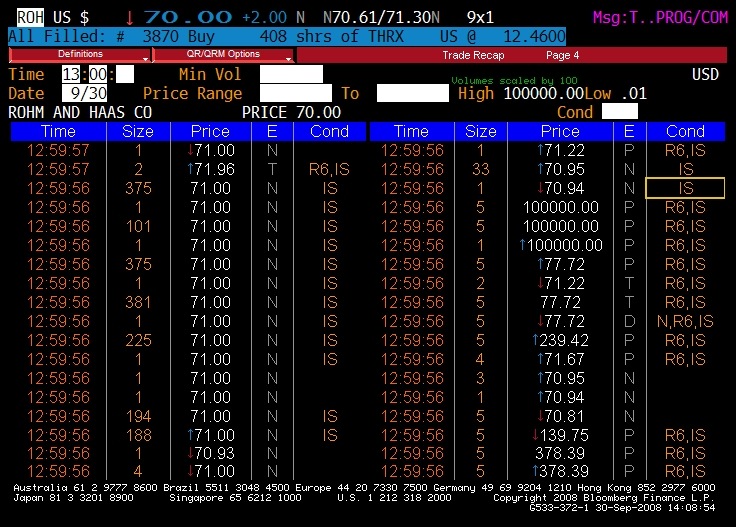Screen dimensions: 736x527
Task: Open the Definitions dropdown menu
Action: (79, 54)
